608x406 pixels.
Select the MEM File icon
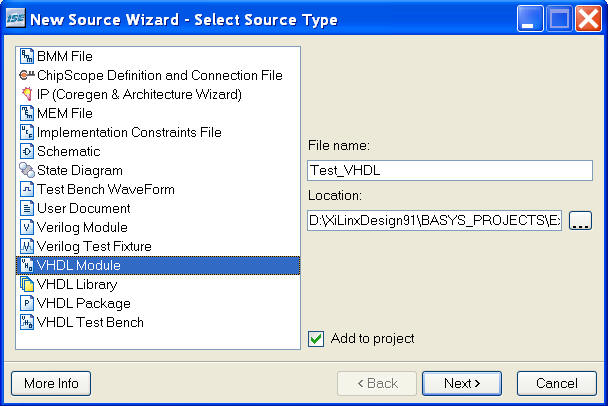(27, 113)
